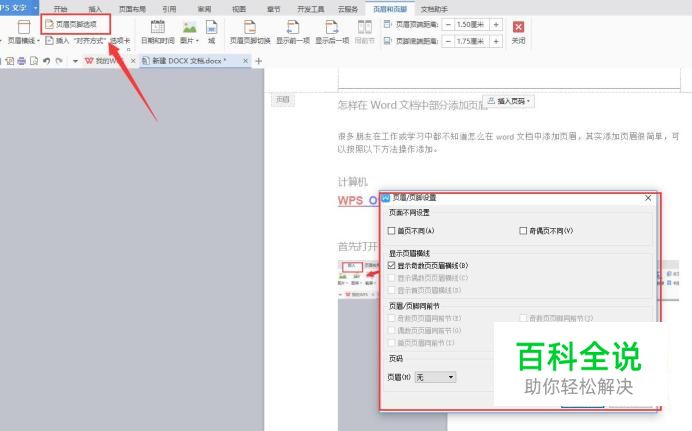Increase the footer bottom margin with plus
Screen dimensions: 692x431
tap(496, 41)
